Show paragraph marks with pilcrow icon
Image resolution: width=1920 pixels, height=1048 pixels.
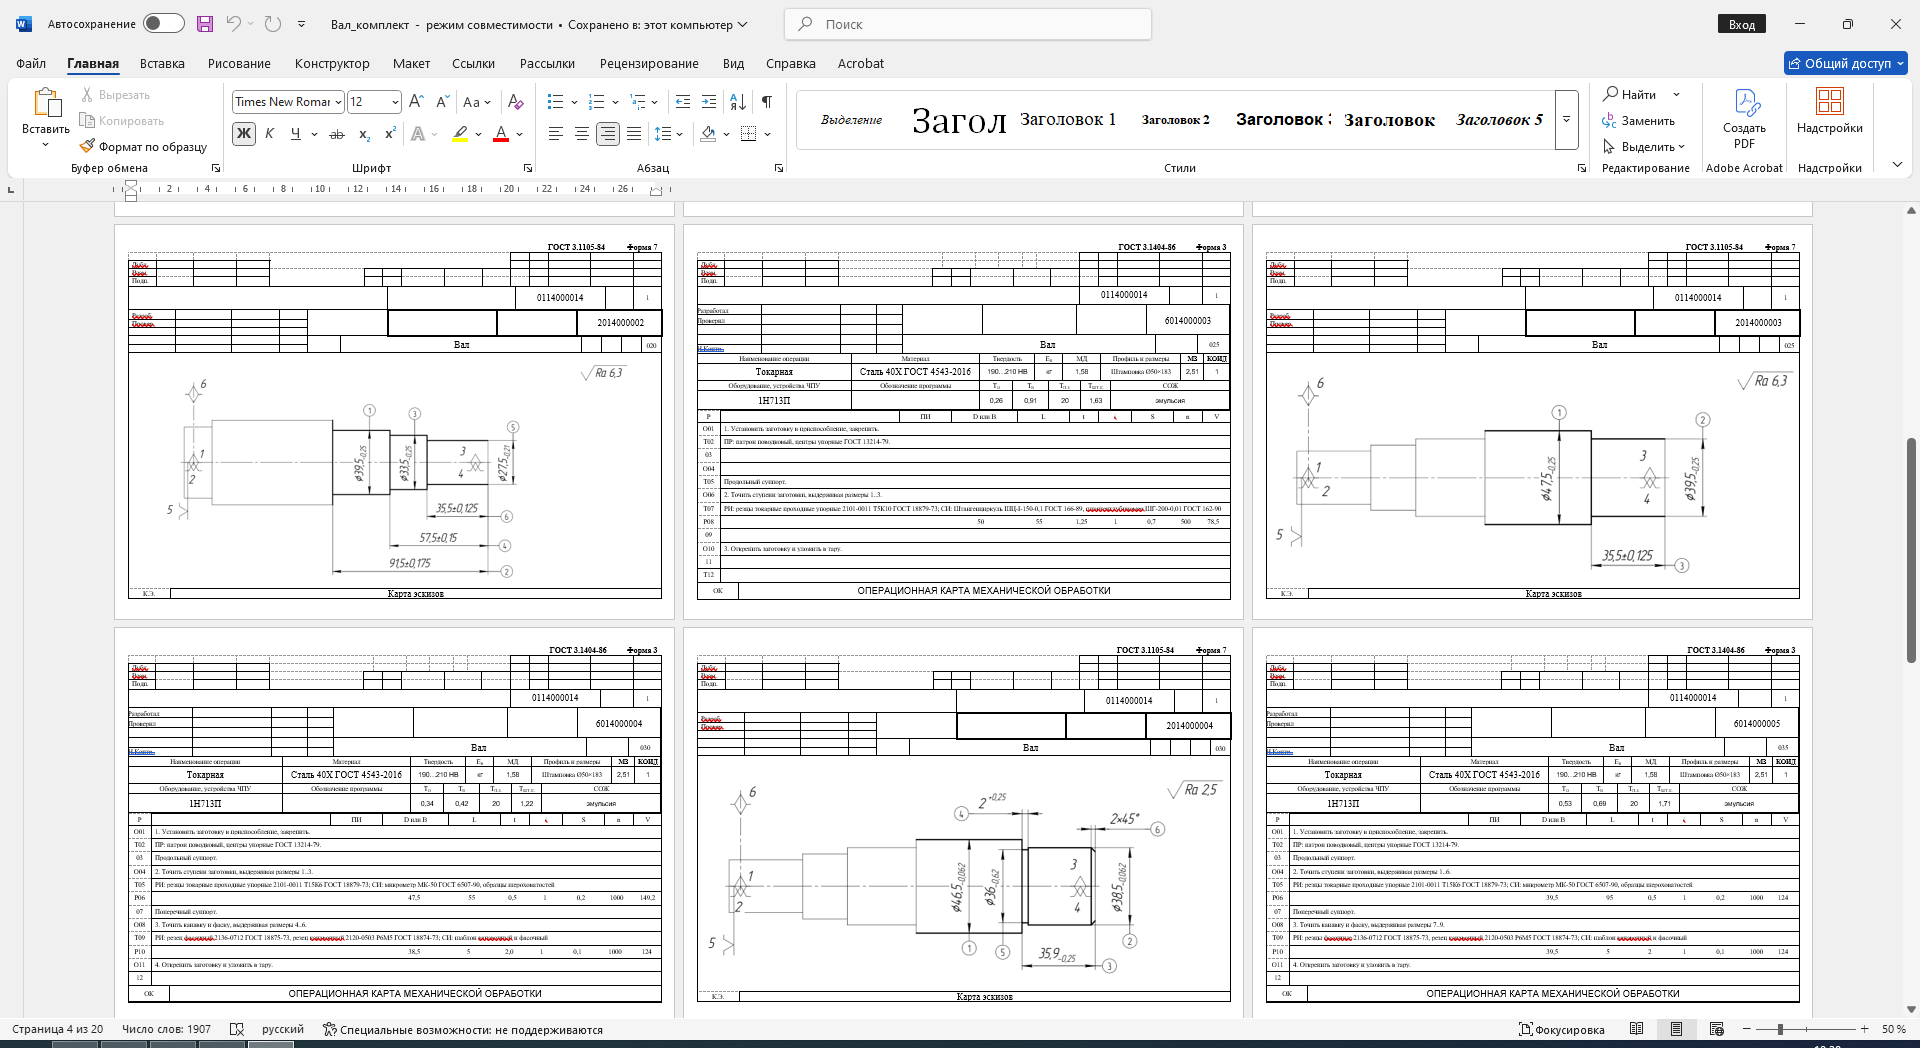coord(767,102)
